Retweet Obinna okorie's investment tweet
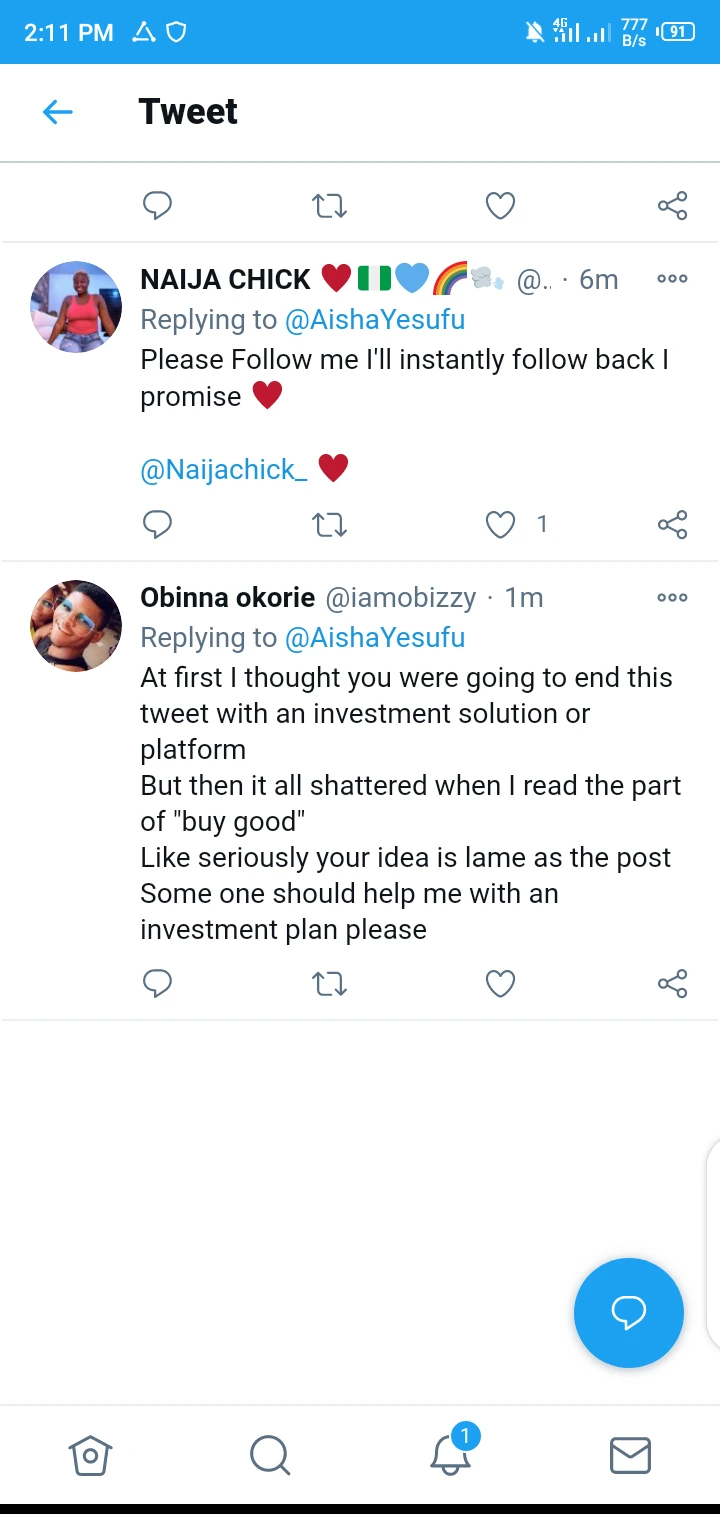The height and width of the screenshot is (1514, 720). pos(329,984)
